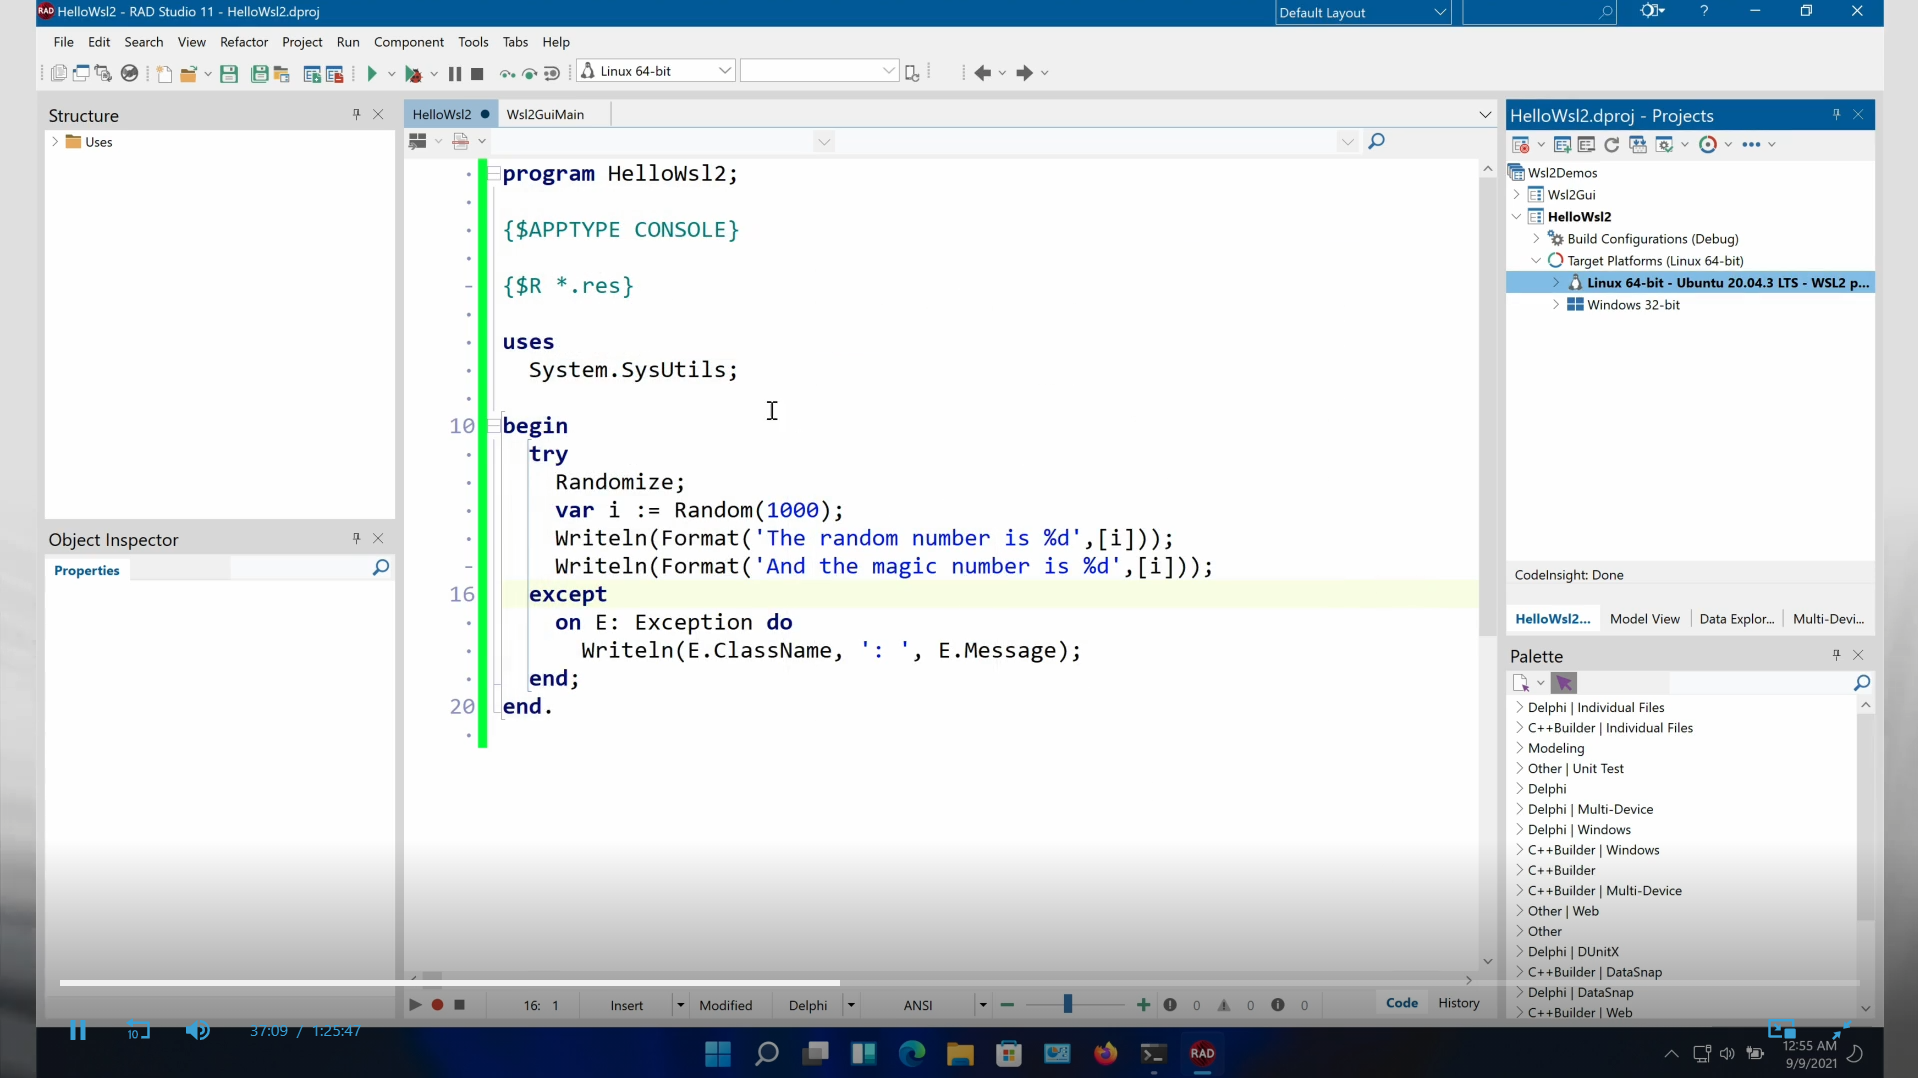Viewport: 1918px width, 1078px height.
Task: Click the Back navigation arrow icon
Action: coord(982,73)
